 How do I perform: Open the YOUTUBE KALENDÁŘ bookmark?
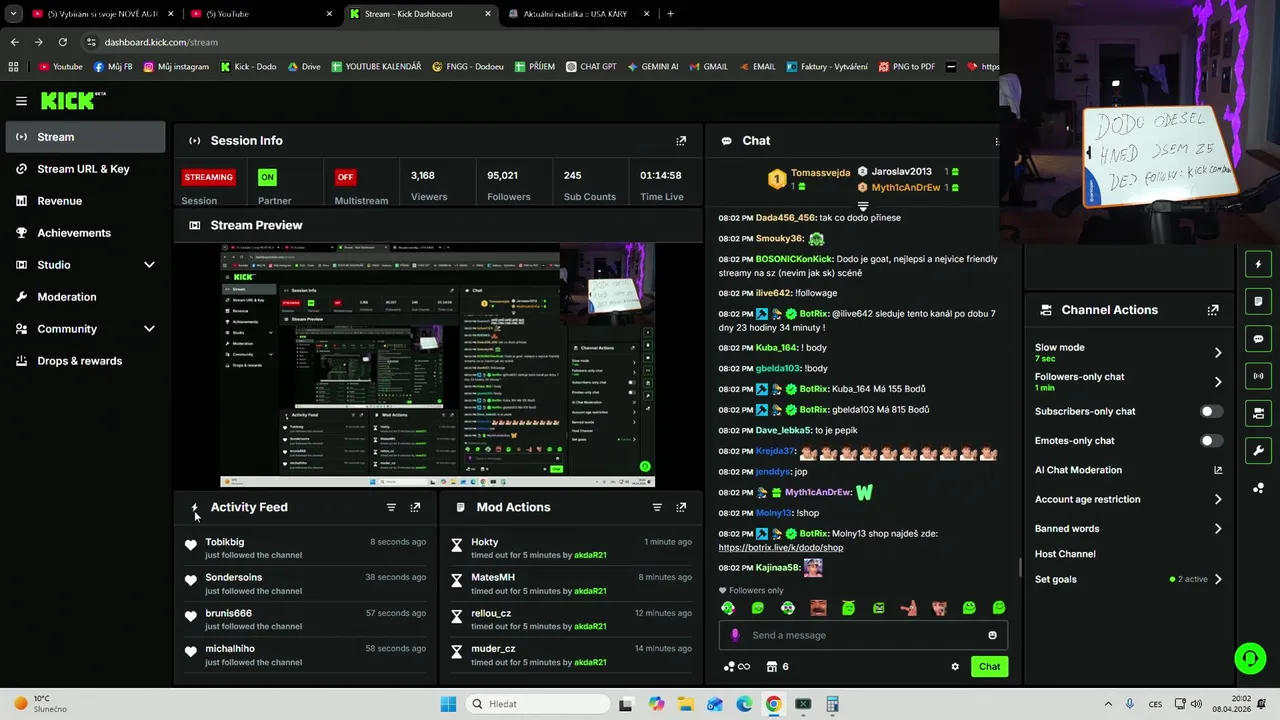[375, 67]
